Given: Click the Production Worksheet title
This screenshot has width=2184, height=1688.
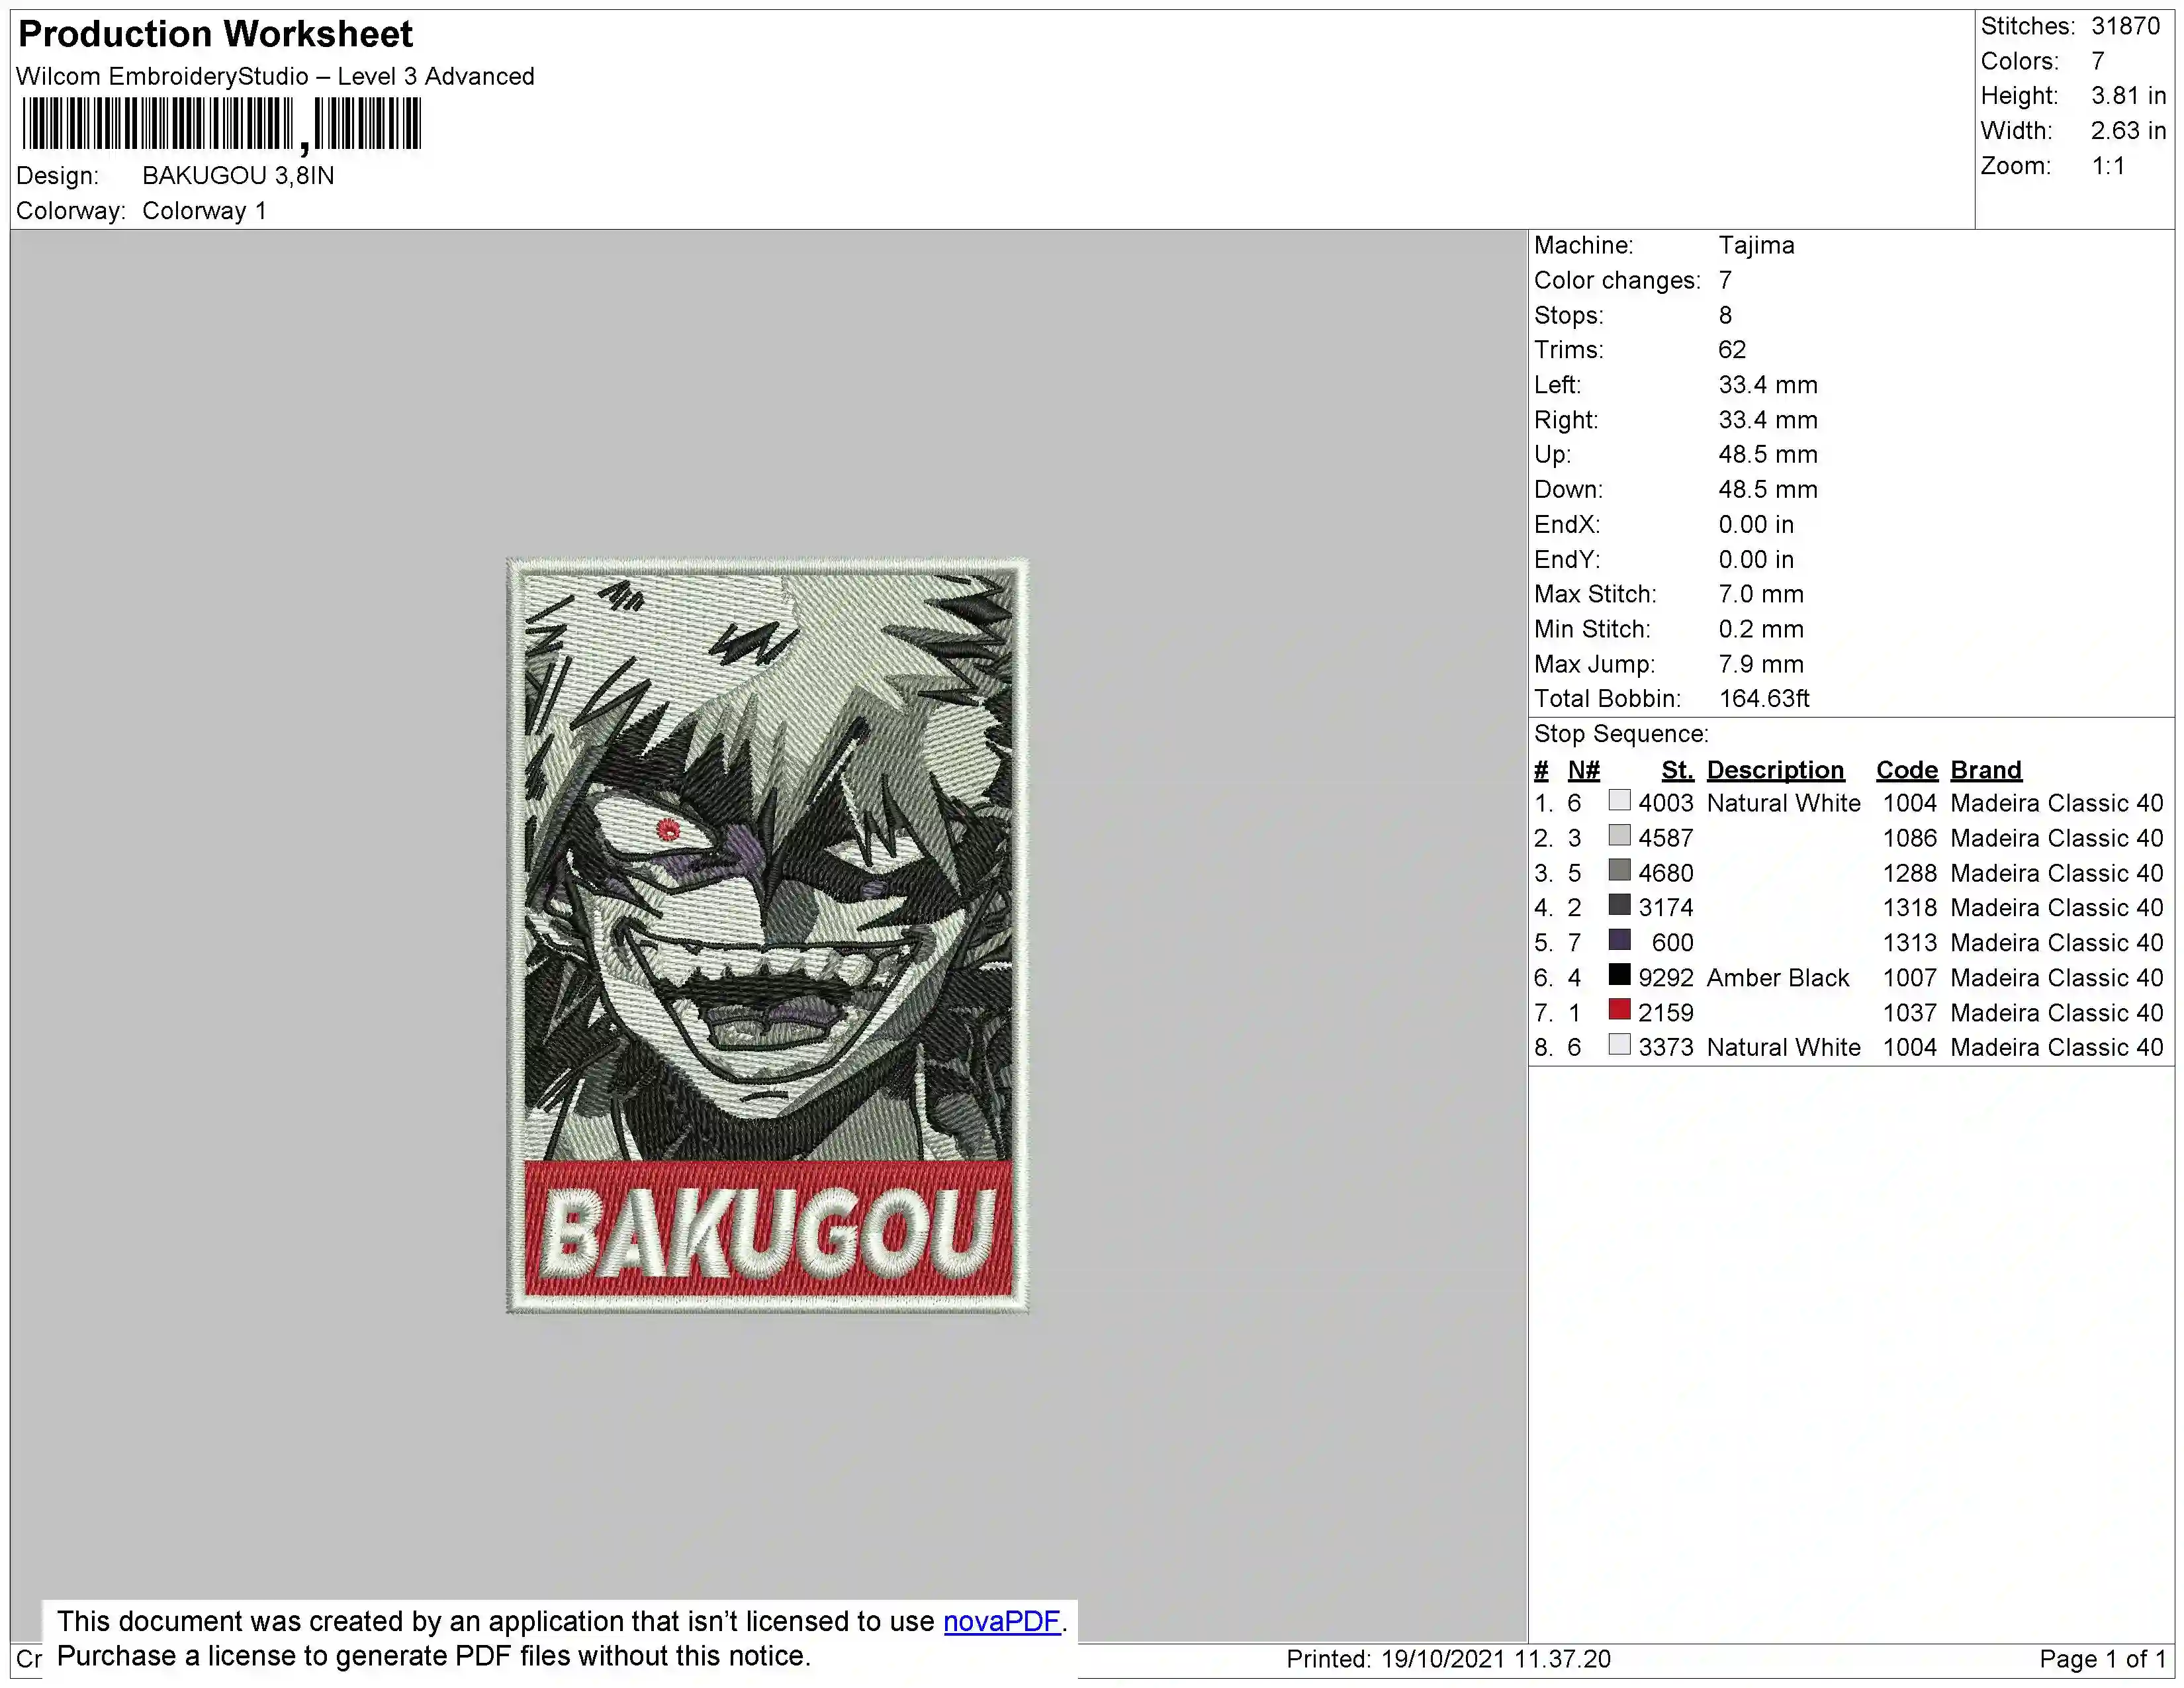Looking at the screenshot, I should pos(215,34).
